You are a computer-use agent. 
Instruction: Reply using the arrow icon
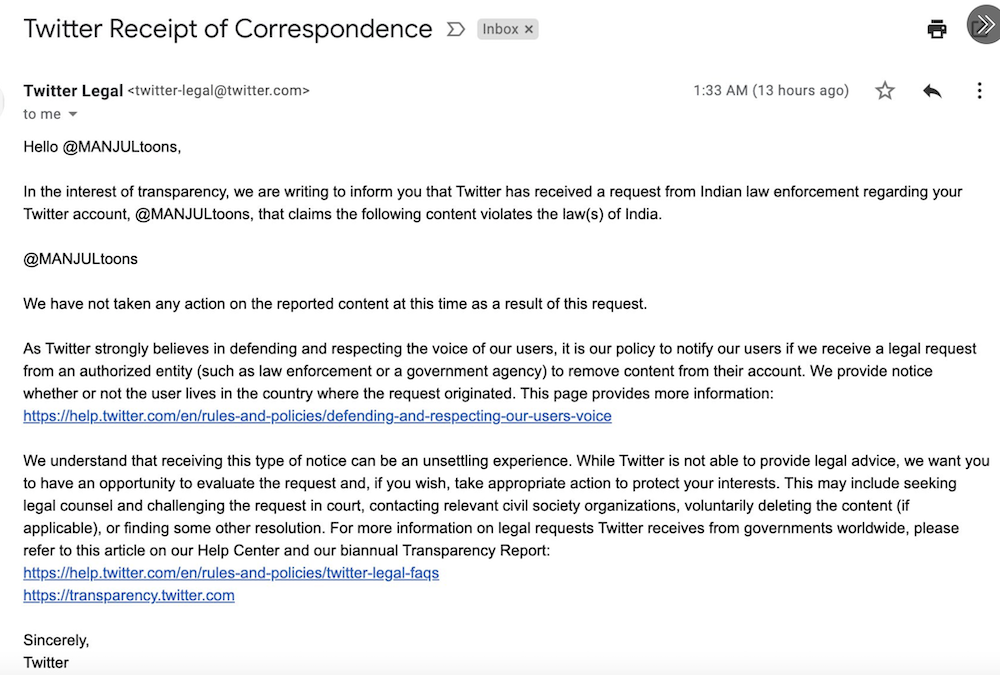pyautogui.click(x=932, y=91)
